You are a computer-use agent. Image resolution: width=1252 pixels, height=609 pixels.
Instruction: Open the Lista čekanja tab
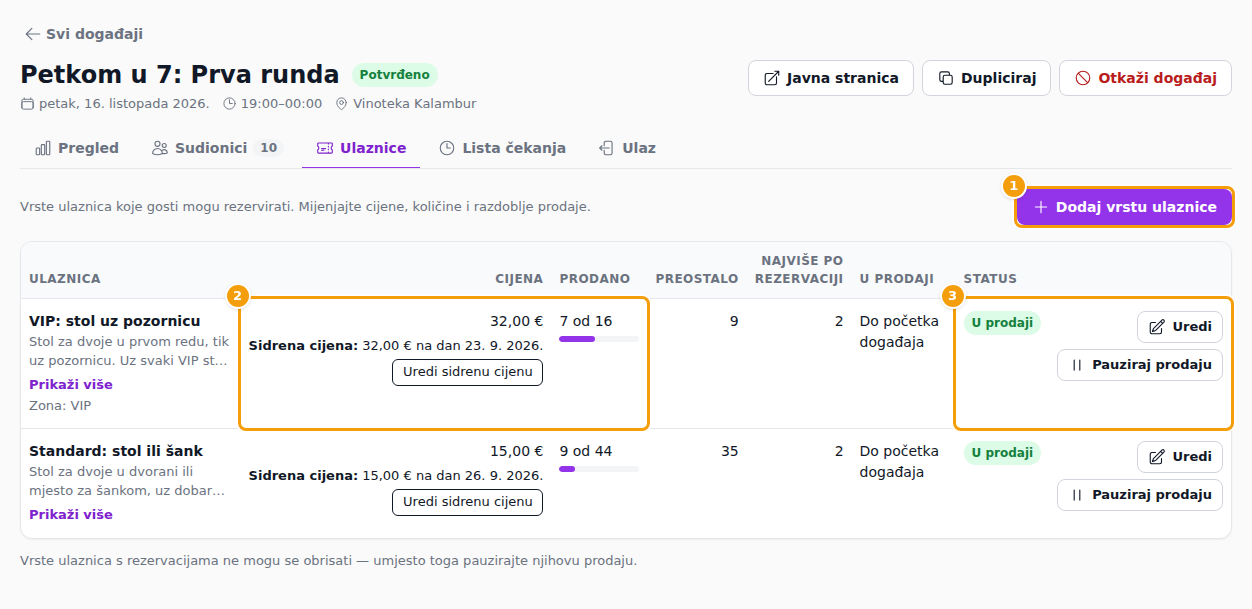tap(502, 148)
